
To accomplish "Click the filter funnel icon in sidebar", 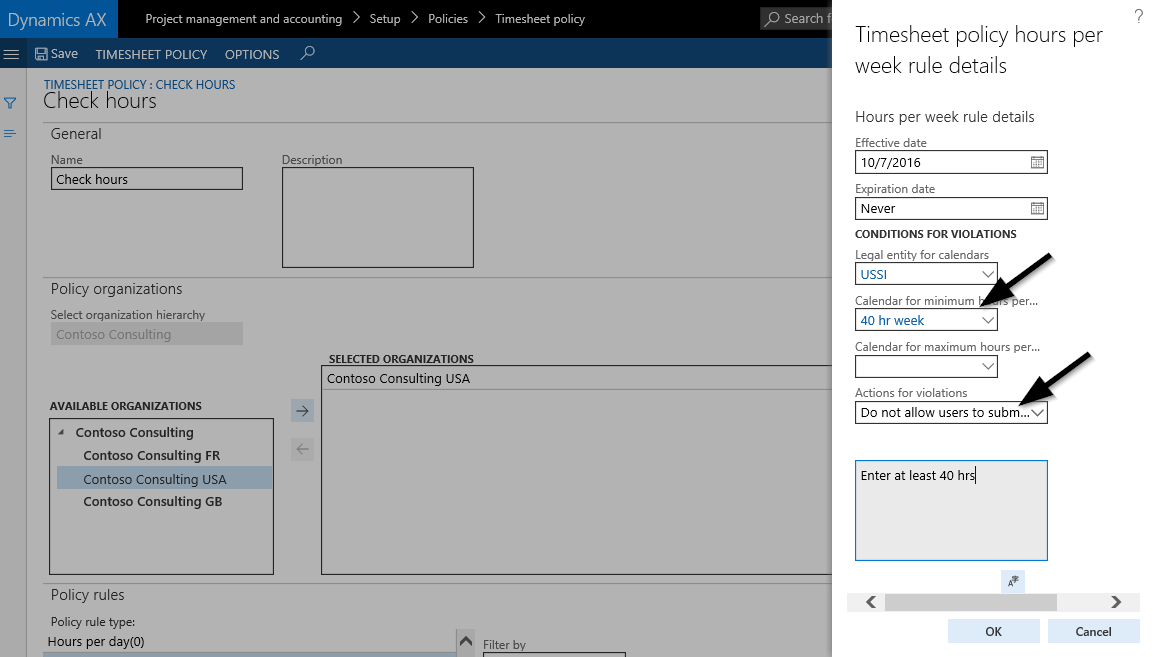I will point(10,103).
